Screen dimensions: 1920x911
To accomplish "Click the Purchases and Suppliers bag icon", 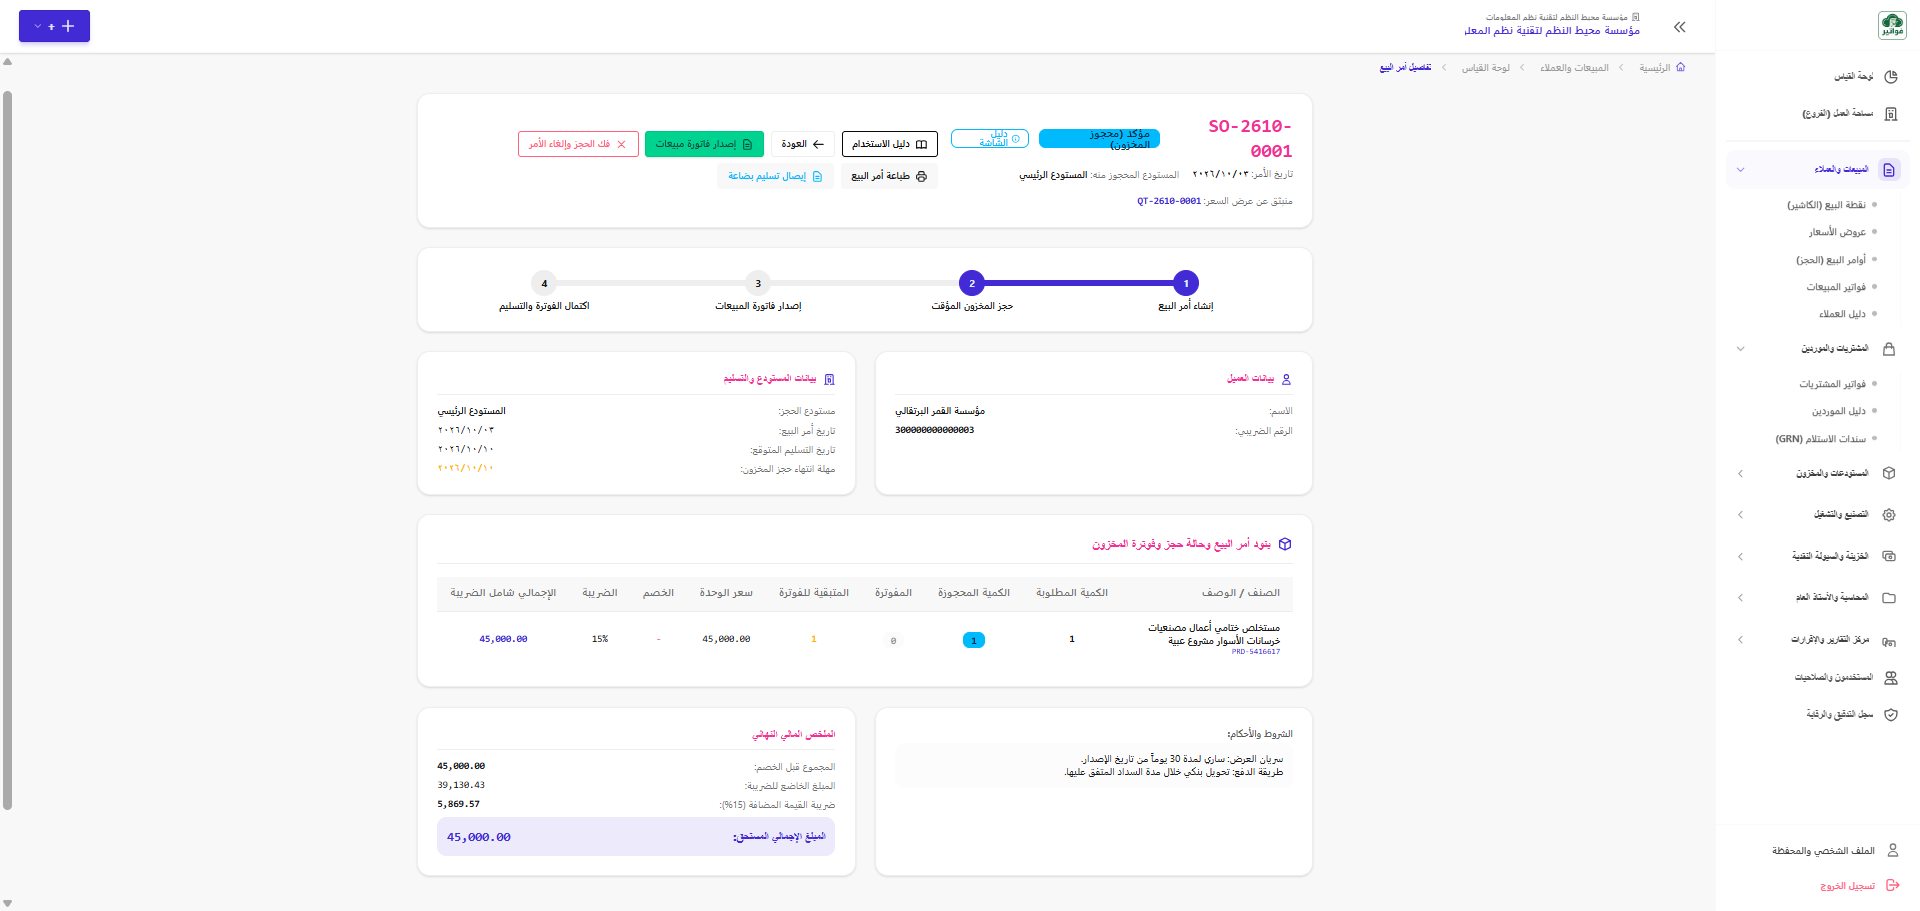I will (1889, 349).
